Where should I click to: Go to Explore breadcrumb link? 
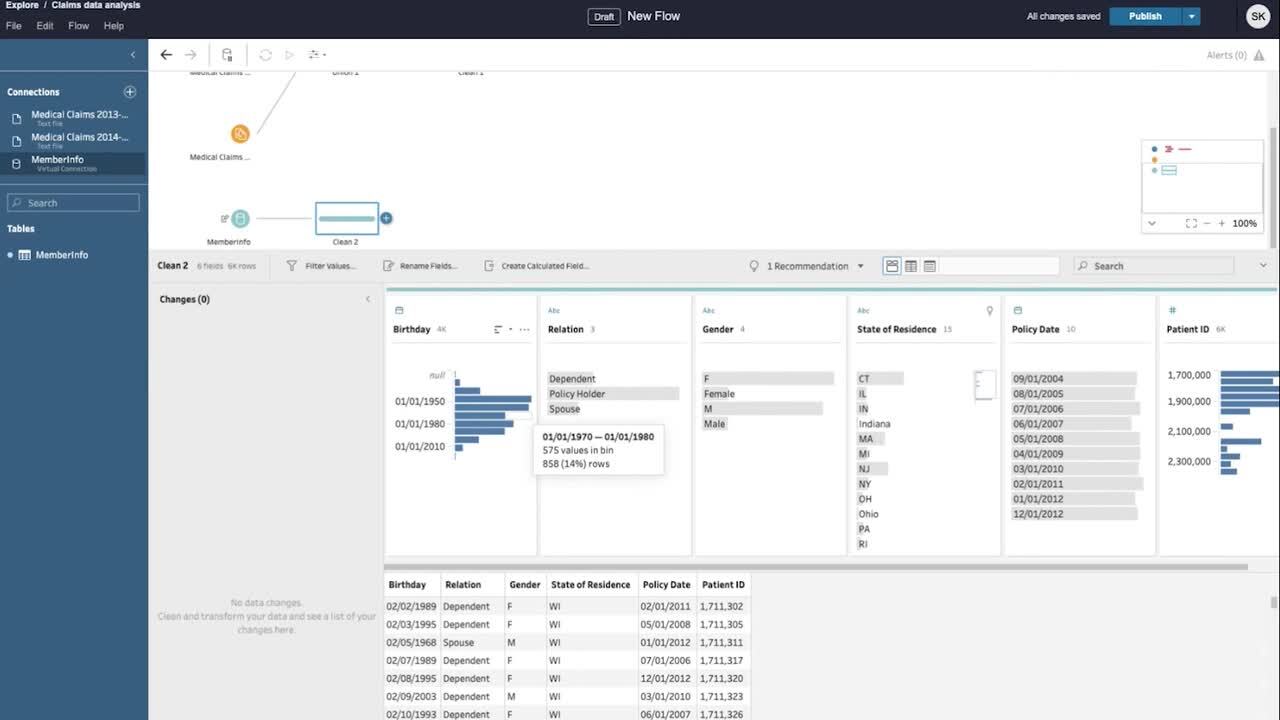click(x=22, y=5)
